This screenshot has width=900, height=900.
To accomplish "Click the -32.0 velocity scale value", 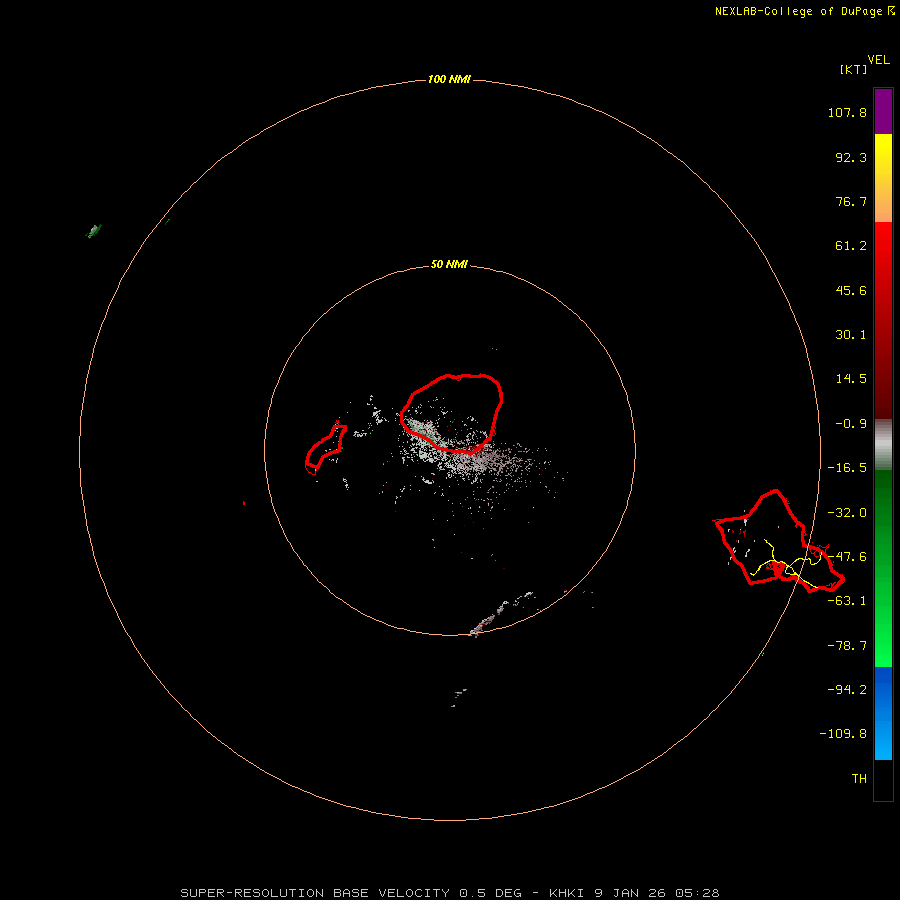I will (x=847, y=513).
